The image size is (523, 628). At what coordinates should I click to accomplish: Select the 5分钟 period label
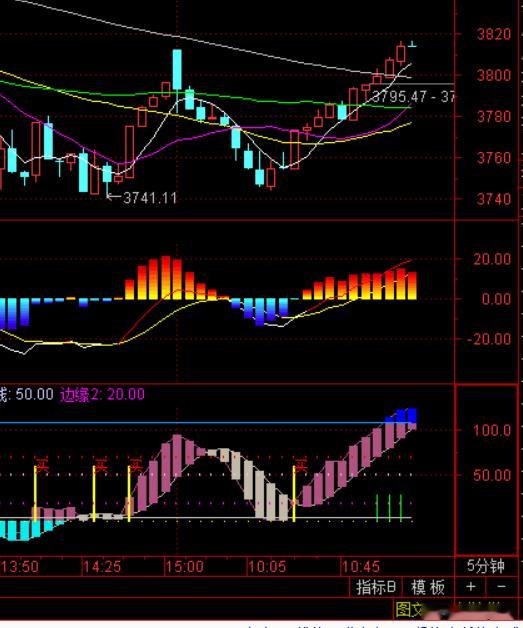pos(486,566)
